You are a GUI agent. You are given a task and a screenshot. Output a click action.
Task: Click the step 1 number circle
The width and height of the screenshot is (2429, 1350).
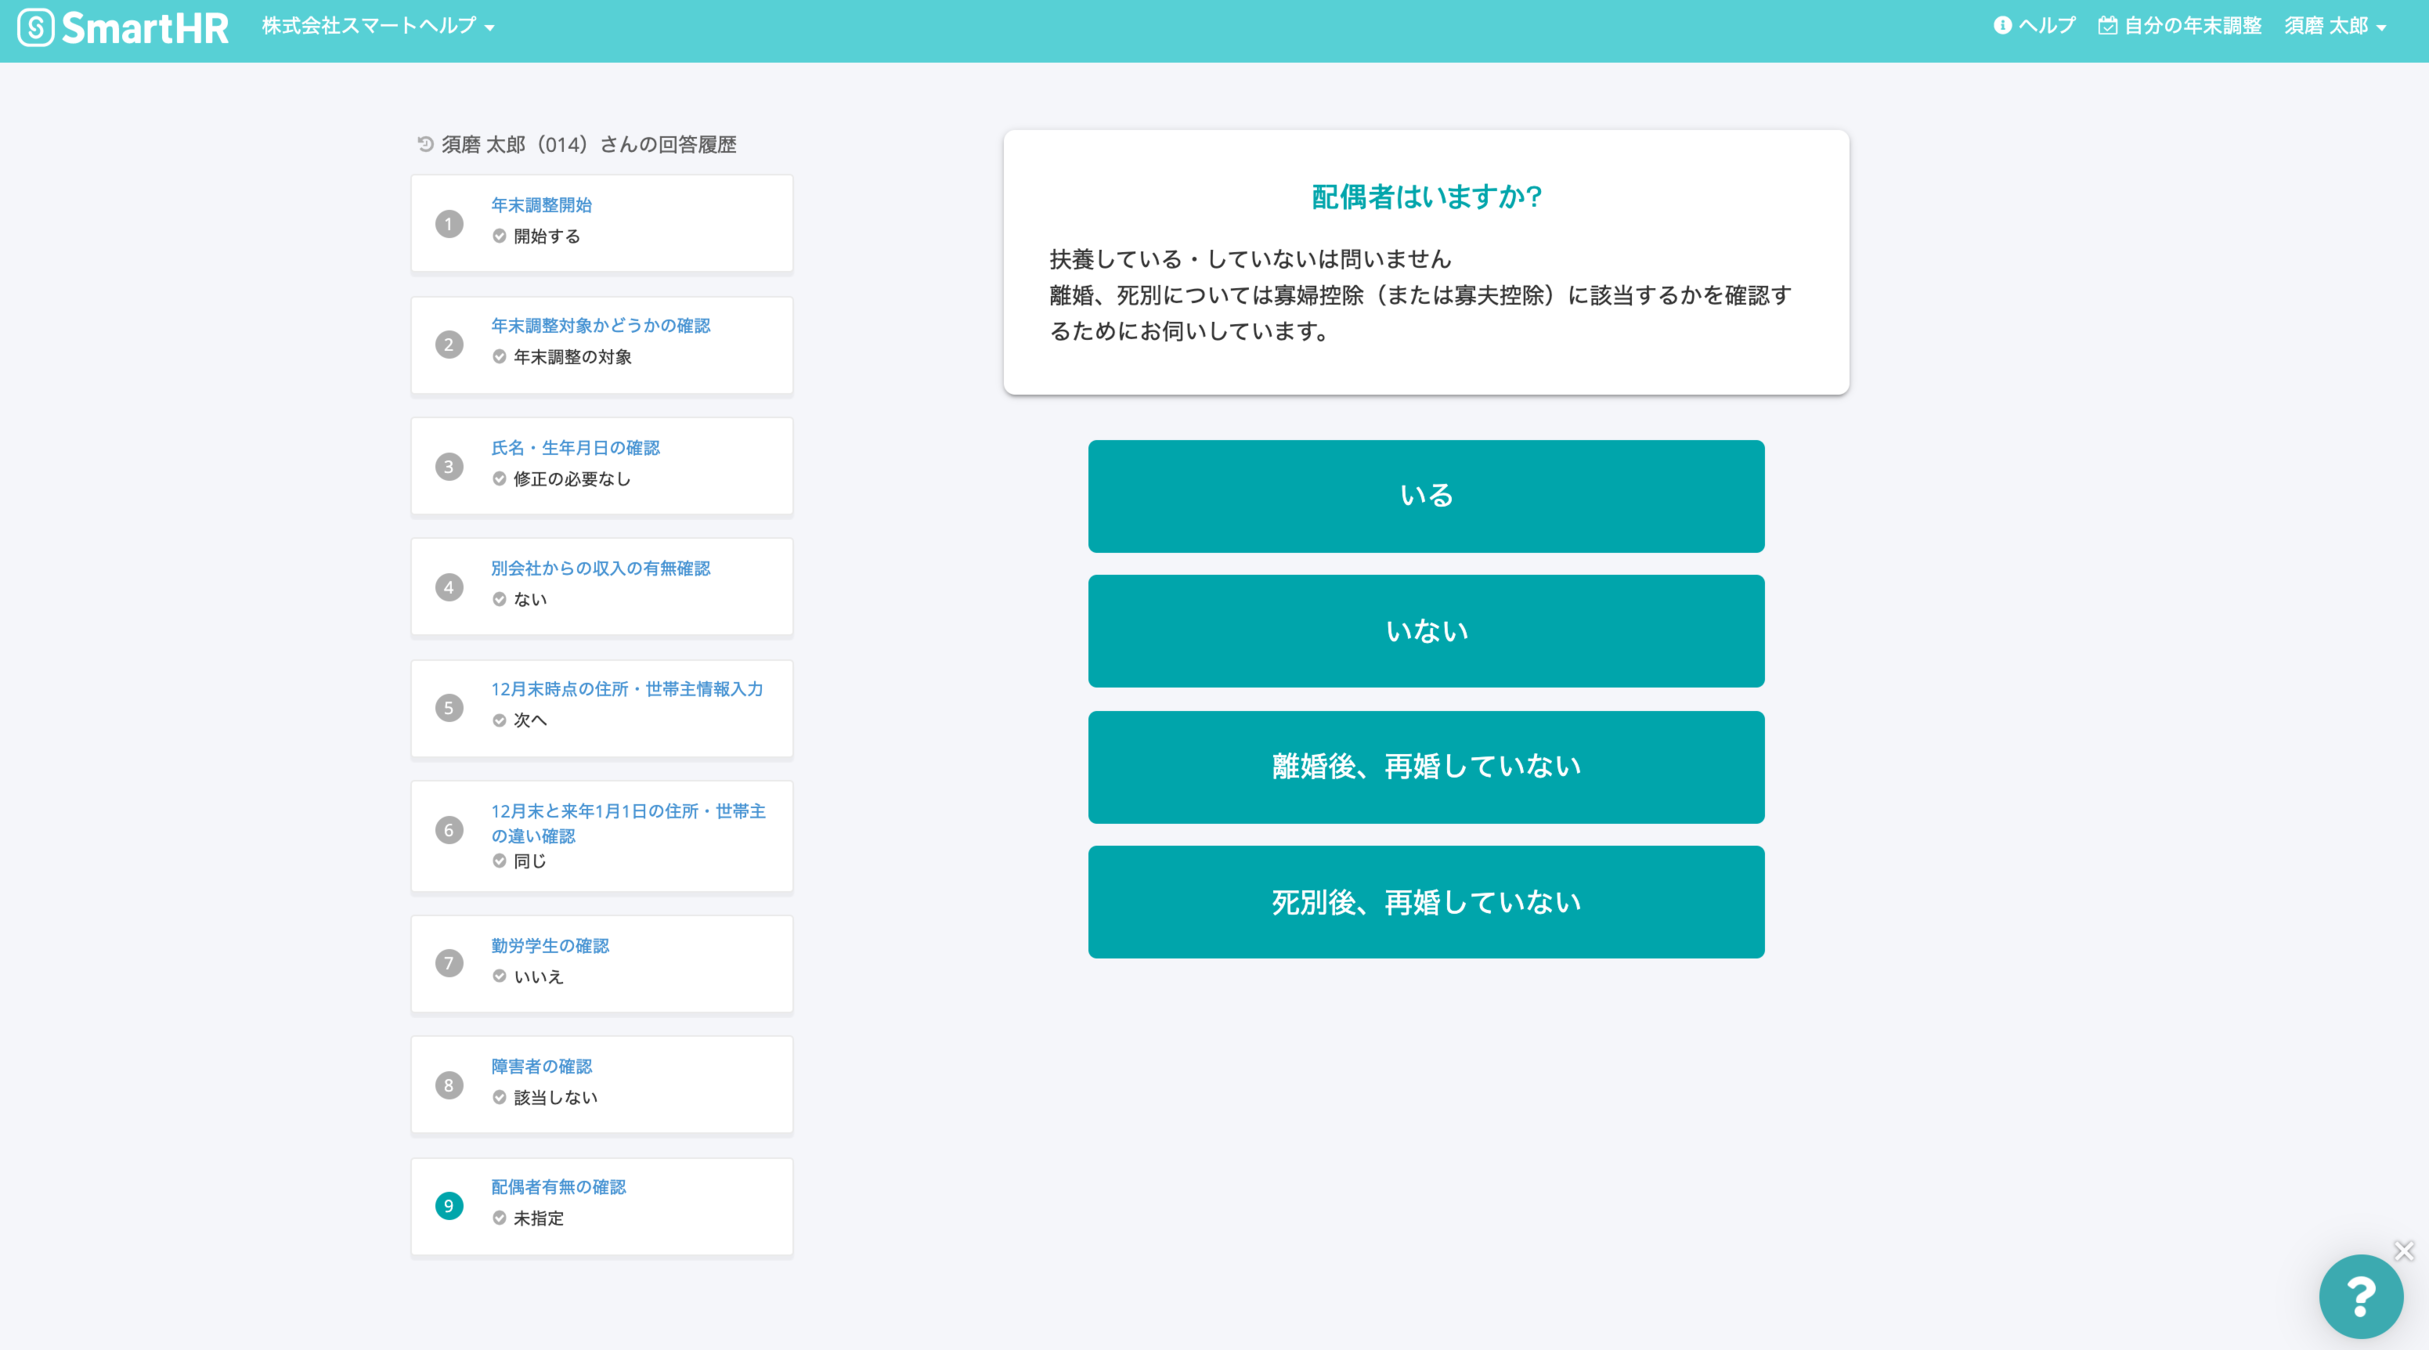point(449,224)
